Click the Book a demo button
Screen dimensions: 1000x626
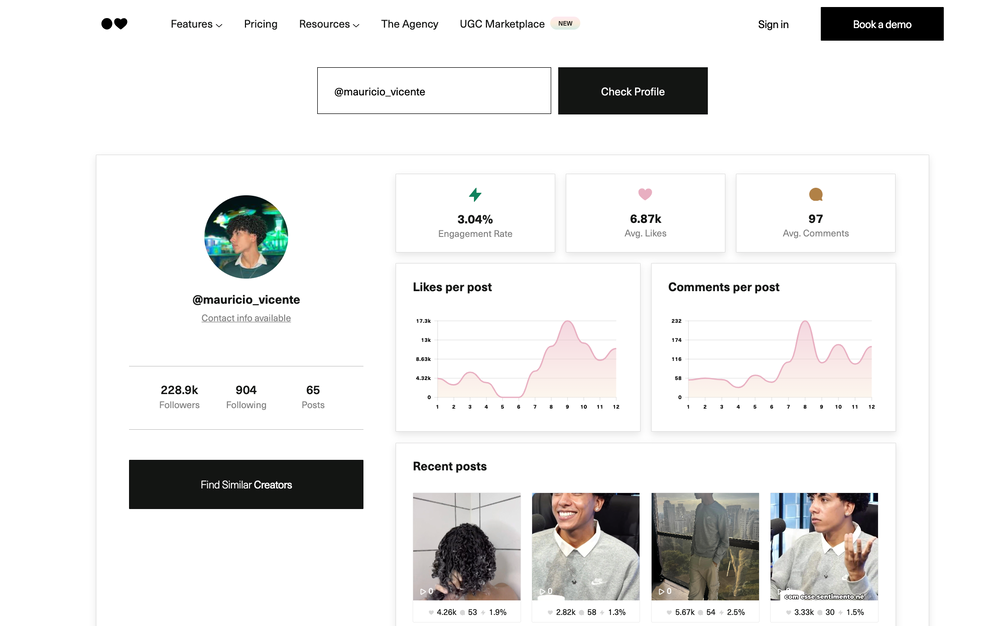point(881,23)
